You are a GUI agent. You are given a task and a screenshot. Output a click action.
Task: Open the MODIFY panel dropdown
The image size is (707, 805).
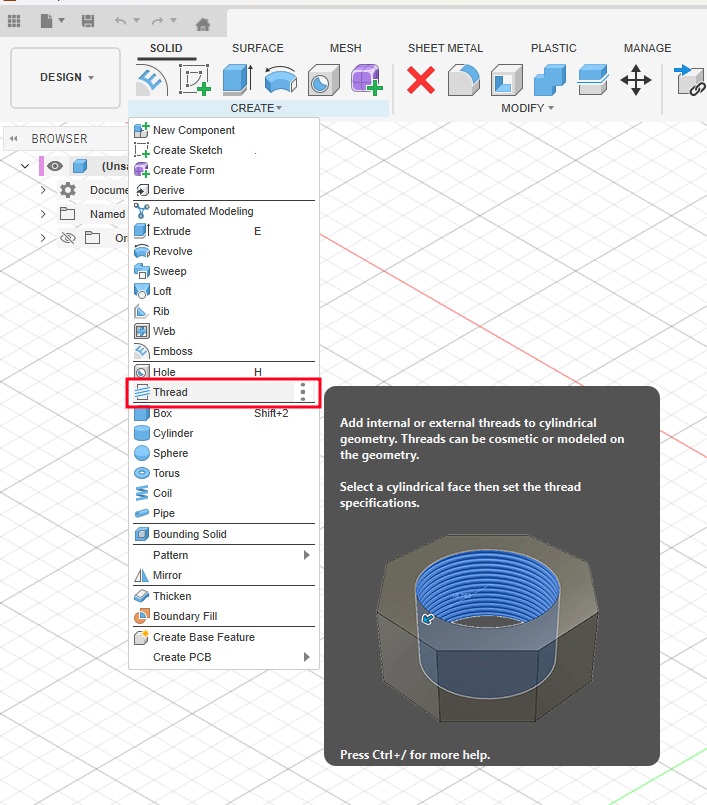527,108
